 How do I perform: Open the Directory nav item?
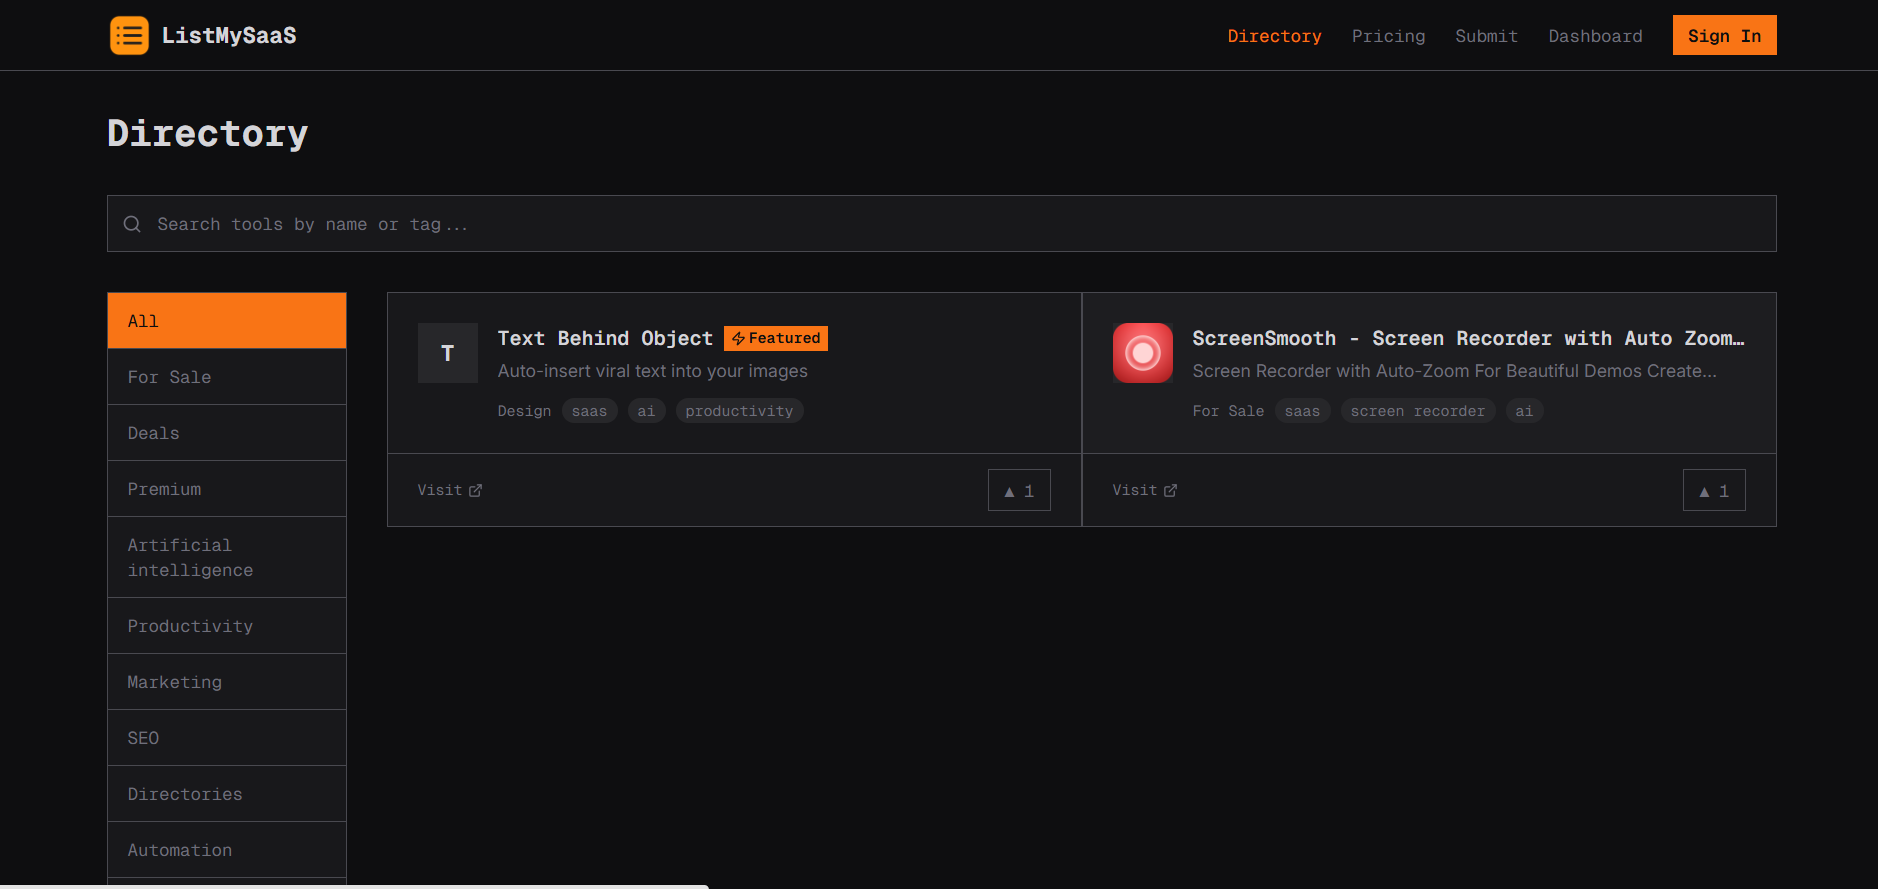1274,36
